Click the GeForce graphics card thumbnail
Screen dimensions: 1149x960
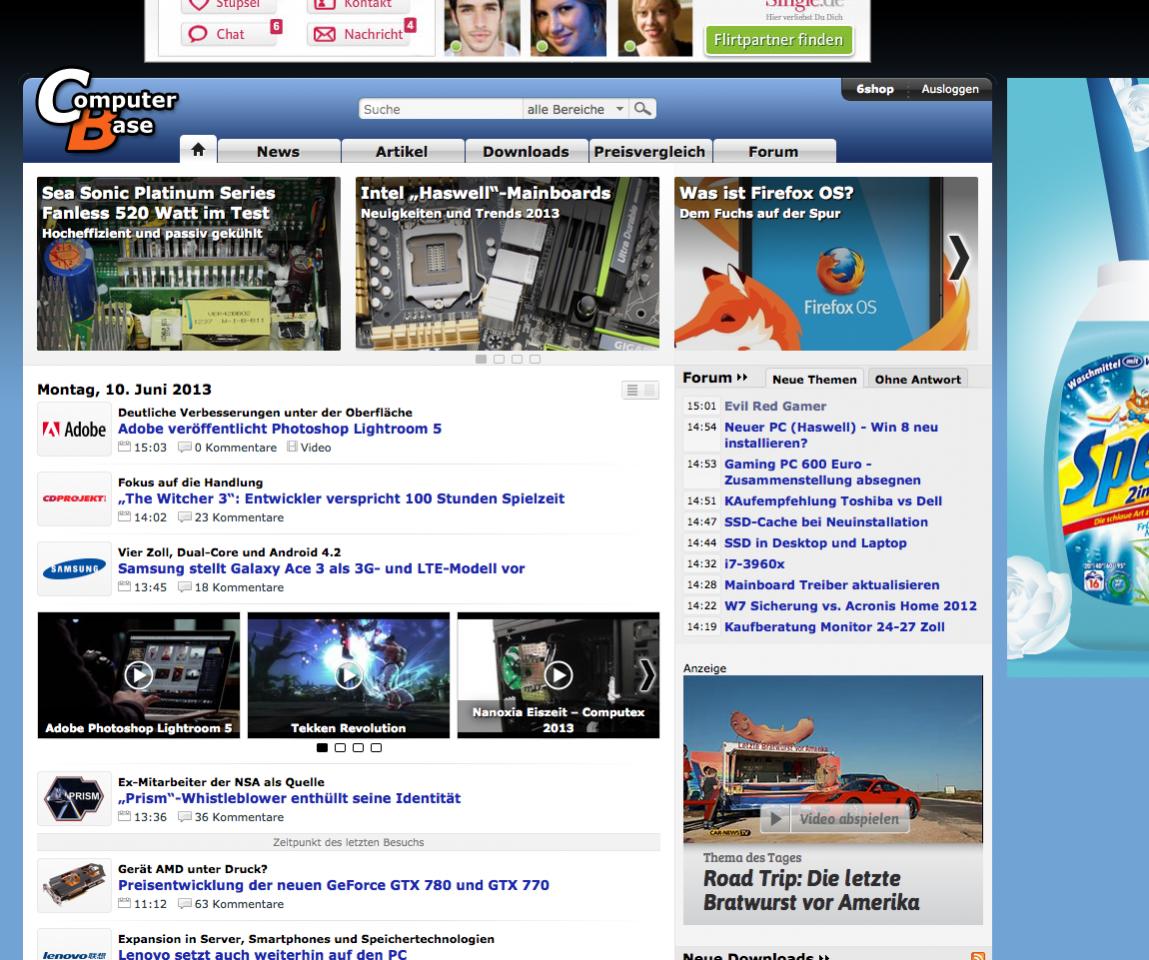point(74,885)
